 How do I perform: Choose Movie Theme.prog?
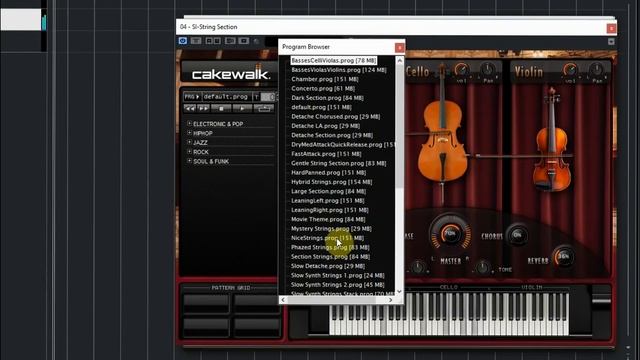328,220
